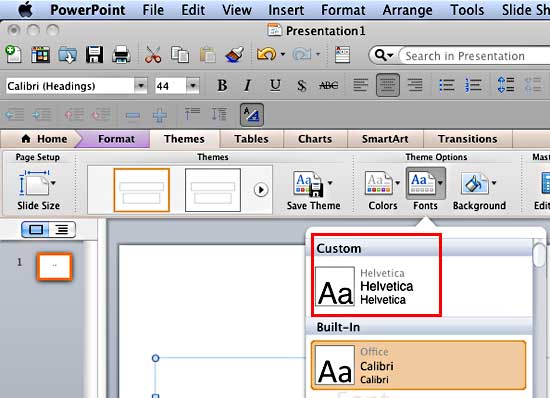Open the Apple menu
The height and width of the screenshot is (398, 550).
(25, 9)
